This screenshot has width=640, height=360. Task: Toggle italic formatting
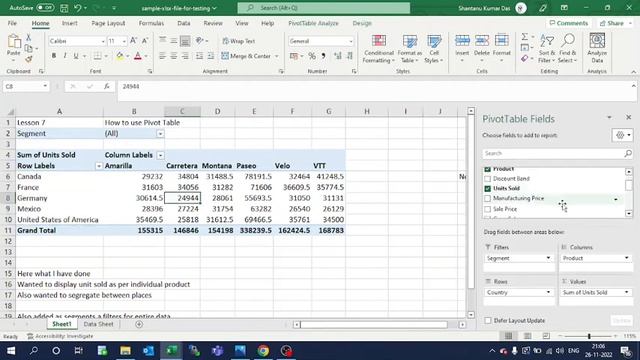[x=64, y=56]
